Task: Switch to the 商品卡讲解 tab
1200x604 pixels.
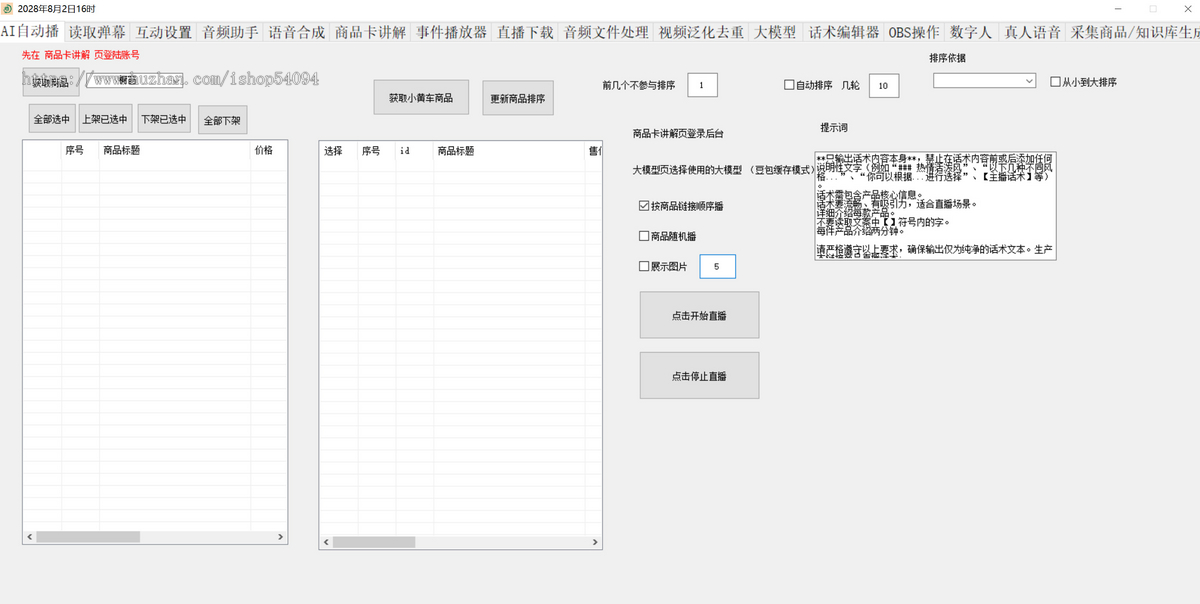Action: (371, 32)
